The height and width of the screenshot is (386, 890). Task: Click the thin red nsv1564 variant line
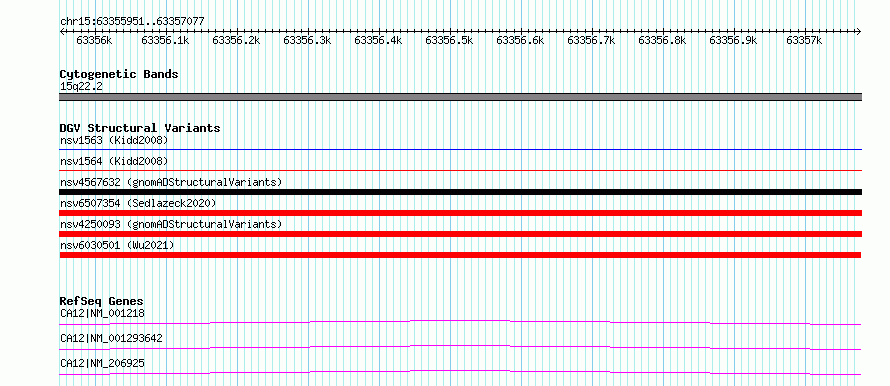(x=461, y=170)
